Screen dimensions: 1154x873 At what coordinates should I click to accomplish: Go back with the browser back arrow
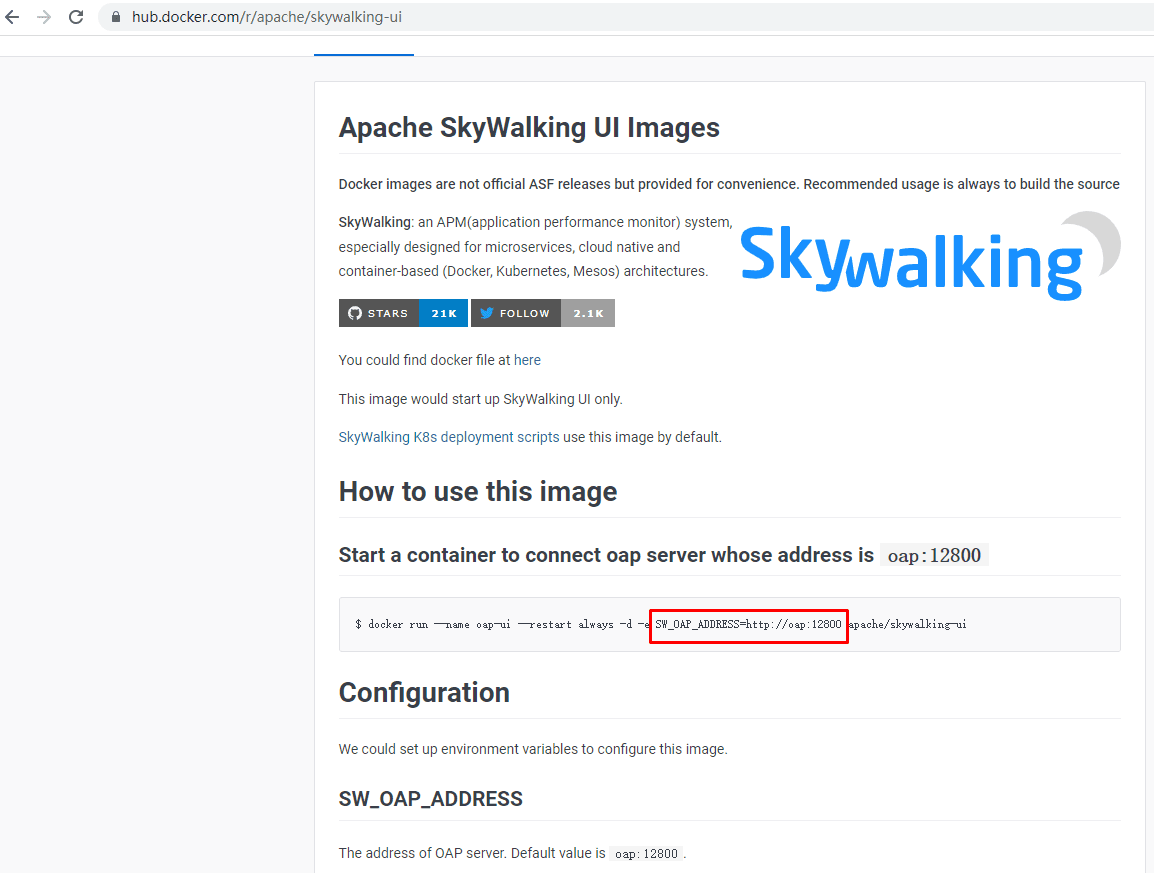pos(12,17)
